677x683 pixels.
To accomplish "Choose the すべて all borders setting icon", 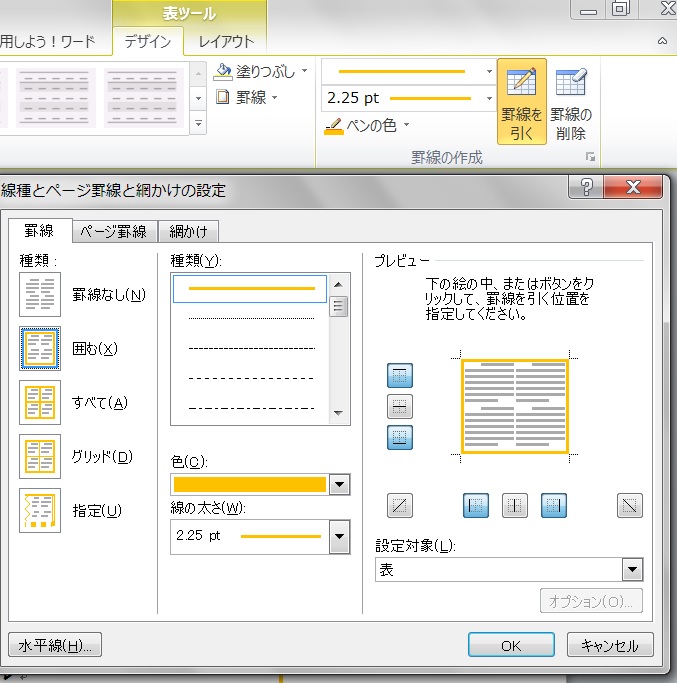I will click(40, 402).
